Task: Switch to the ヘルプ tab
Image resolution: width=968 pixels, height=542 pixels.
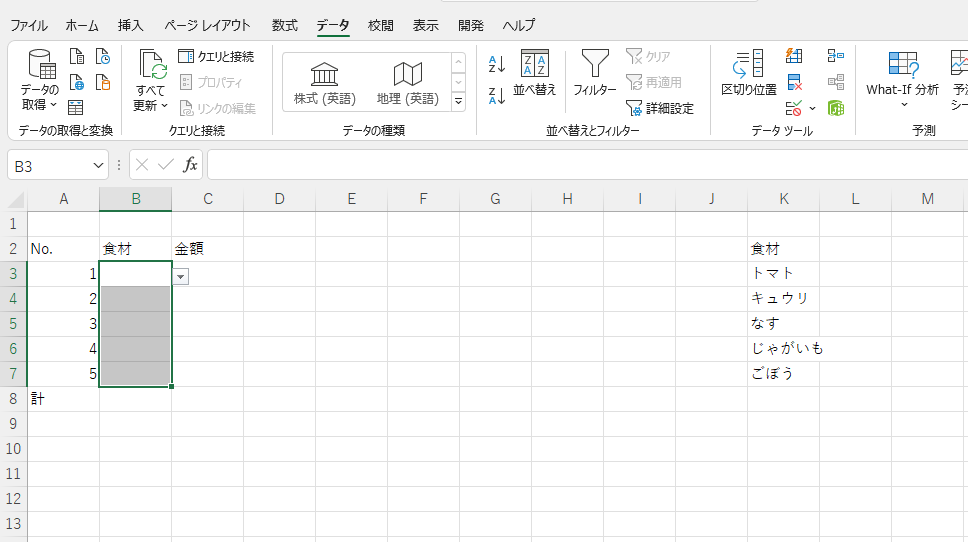Action: coord(519,25)
